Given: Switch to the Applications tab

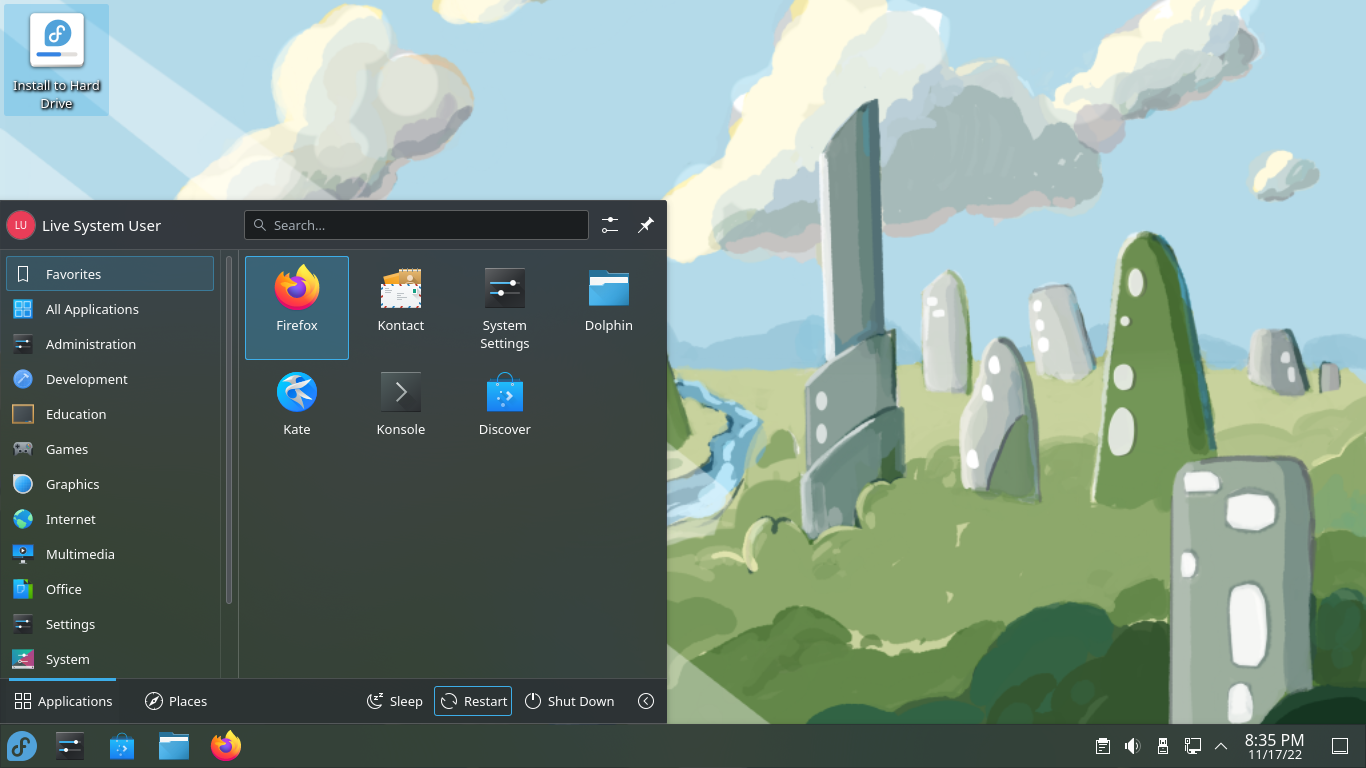Looking at the screenshot, I should point(63,701).
